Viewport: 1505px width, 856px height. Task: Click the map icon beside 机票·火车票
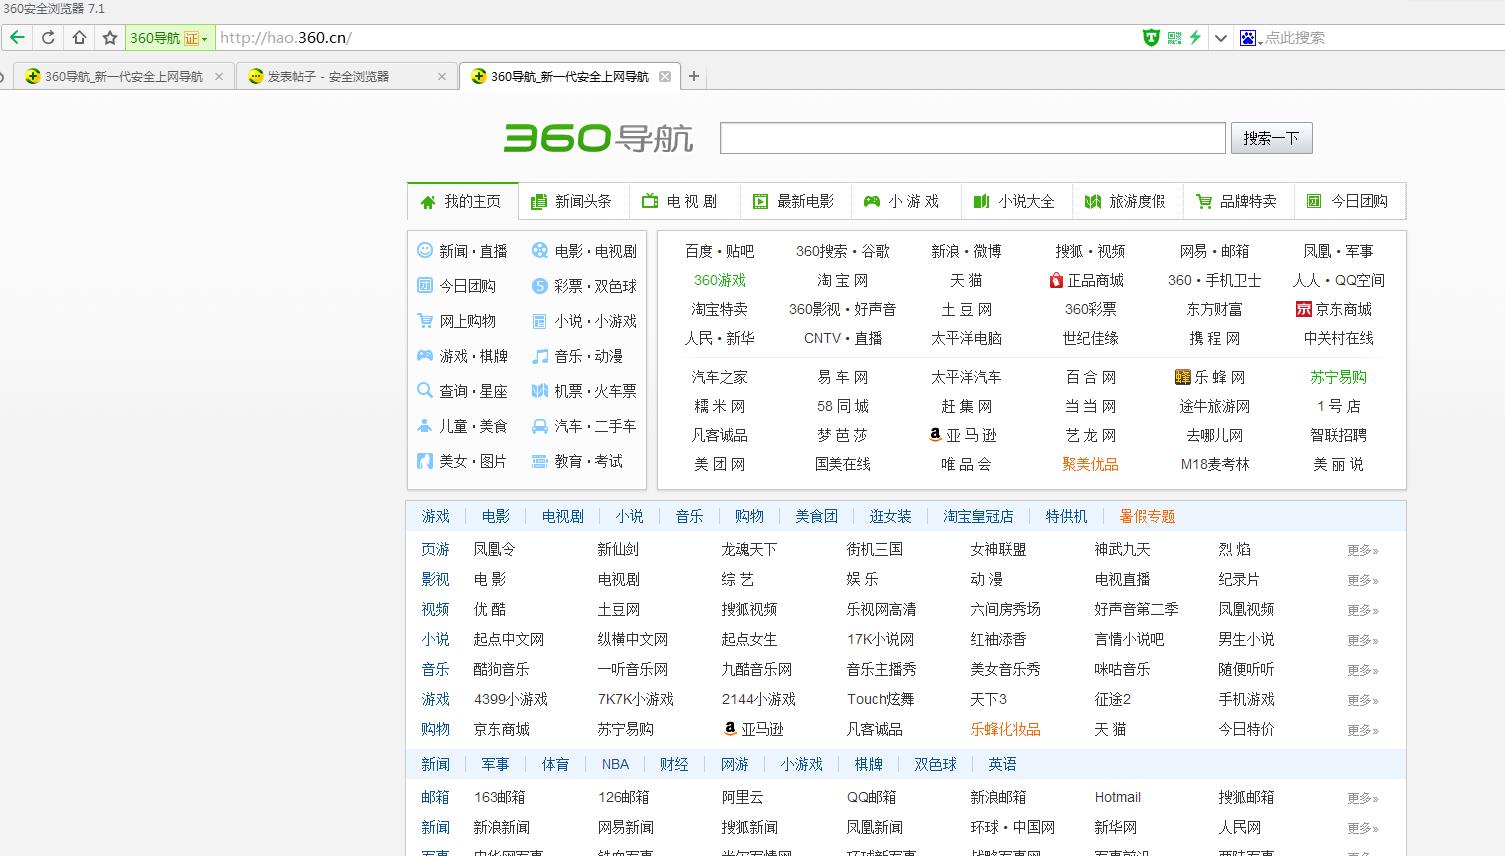click(x=540, y=391)
